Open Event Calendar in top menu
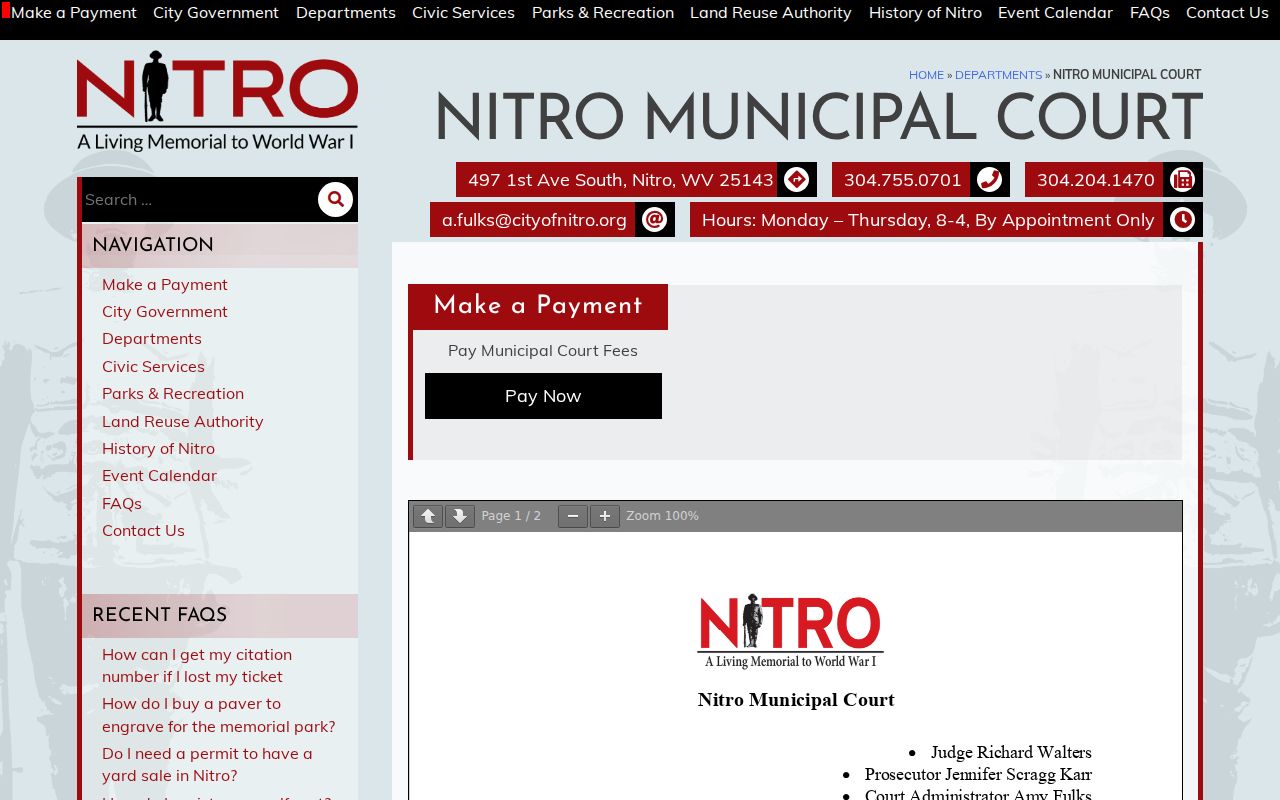This screenshot has width=1280, height=800. click(x=1055, y=12)
